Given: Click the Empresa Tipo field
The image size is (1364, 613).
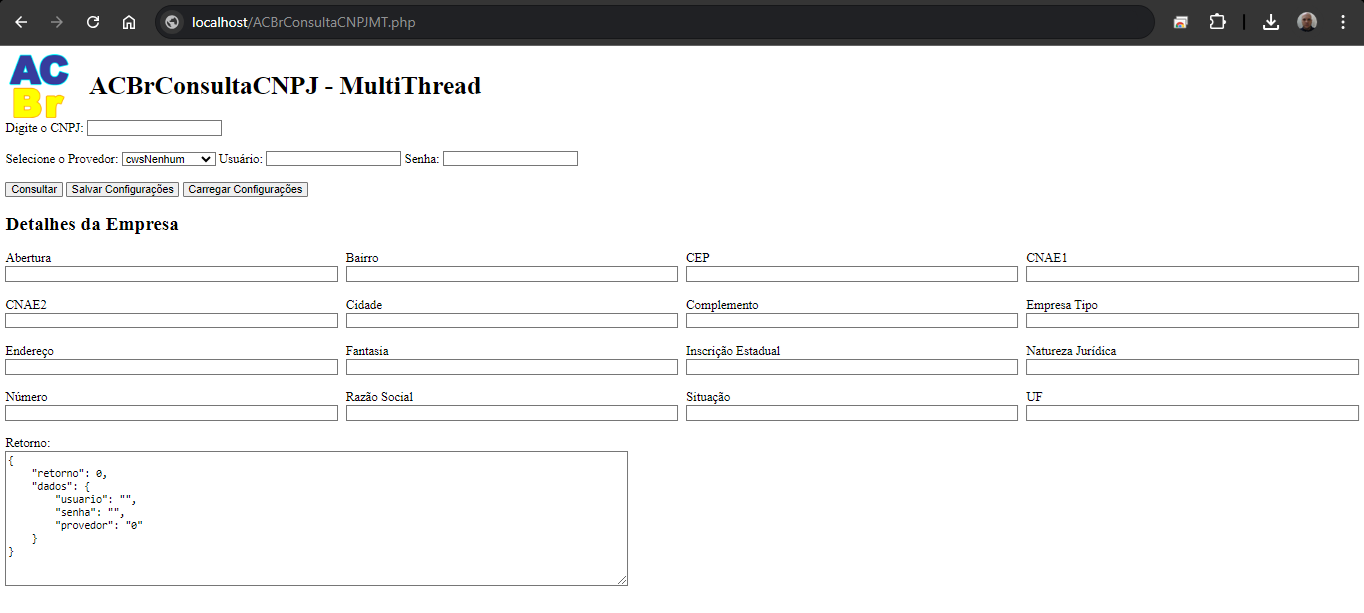Looking at the screenshot, I should [x=1192, y=321].
